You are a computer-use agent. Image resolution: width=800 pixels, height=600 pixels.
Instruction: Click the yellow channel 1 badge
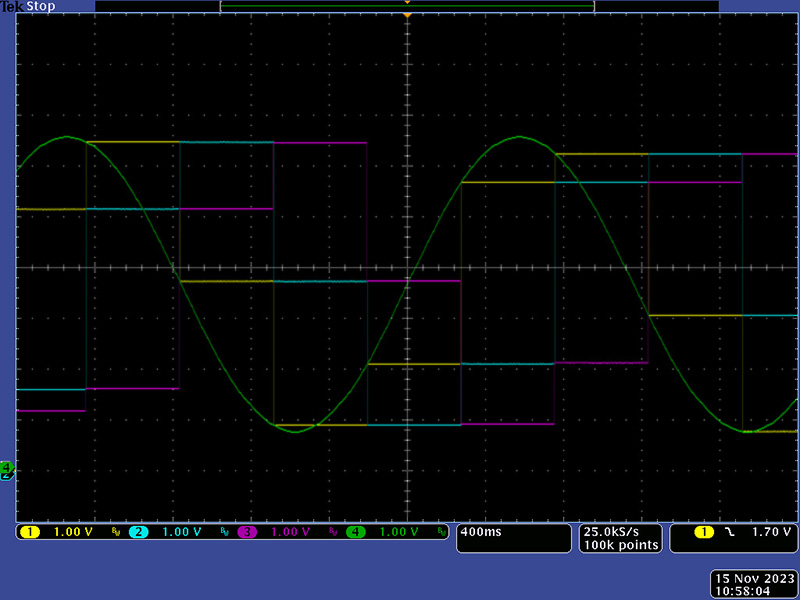[x=28, y=532]
